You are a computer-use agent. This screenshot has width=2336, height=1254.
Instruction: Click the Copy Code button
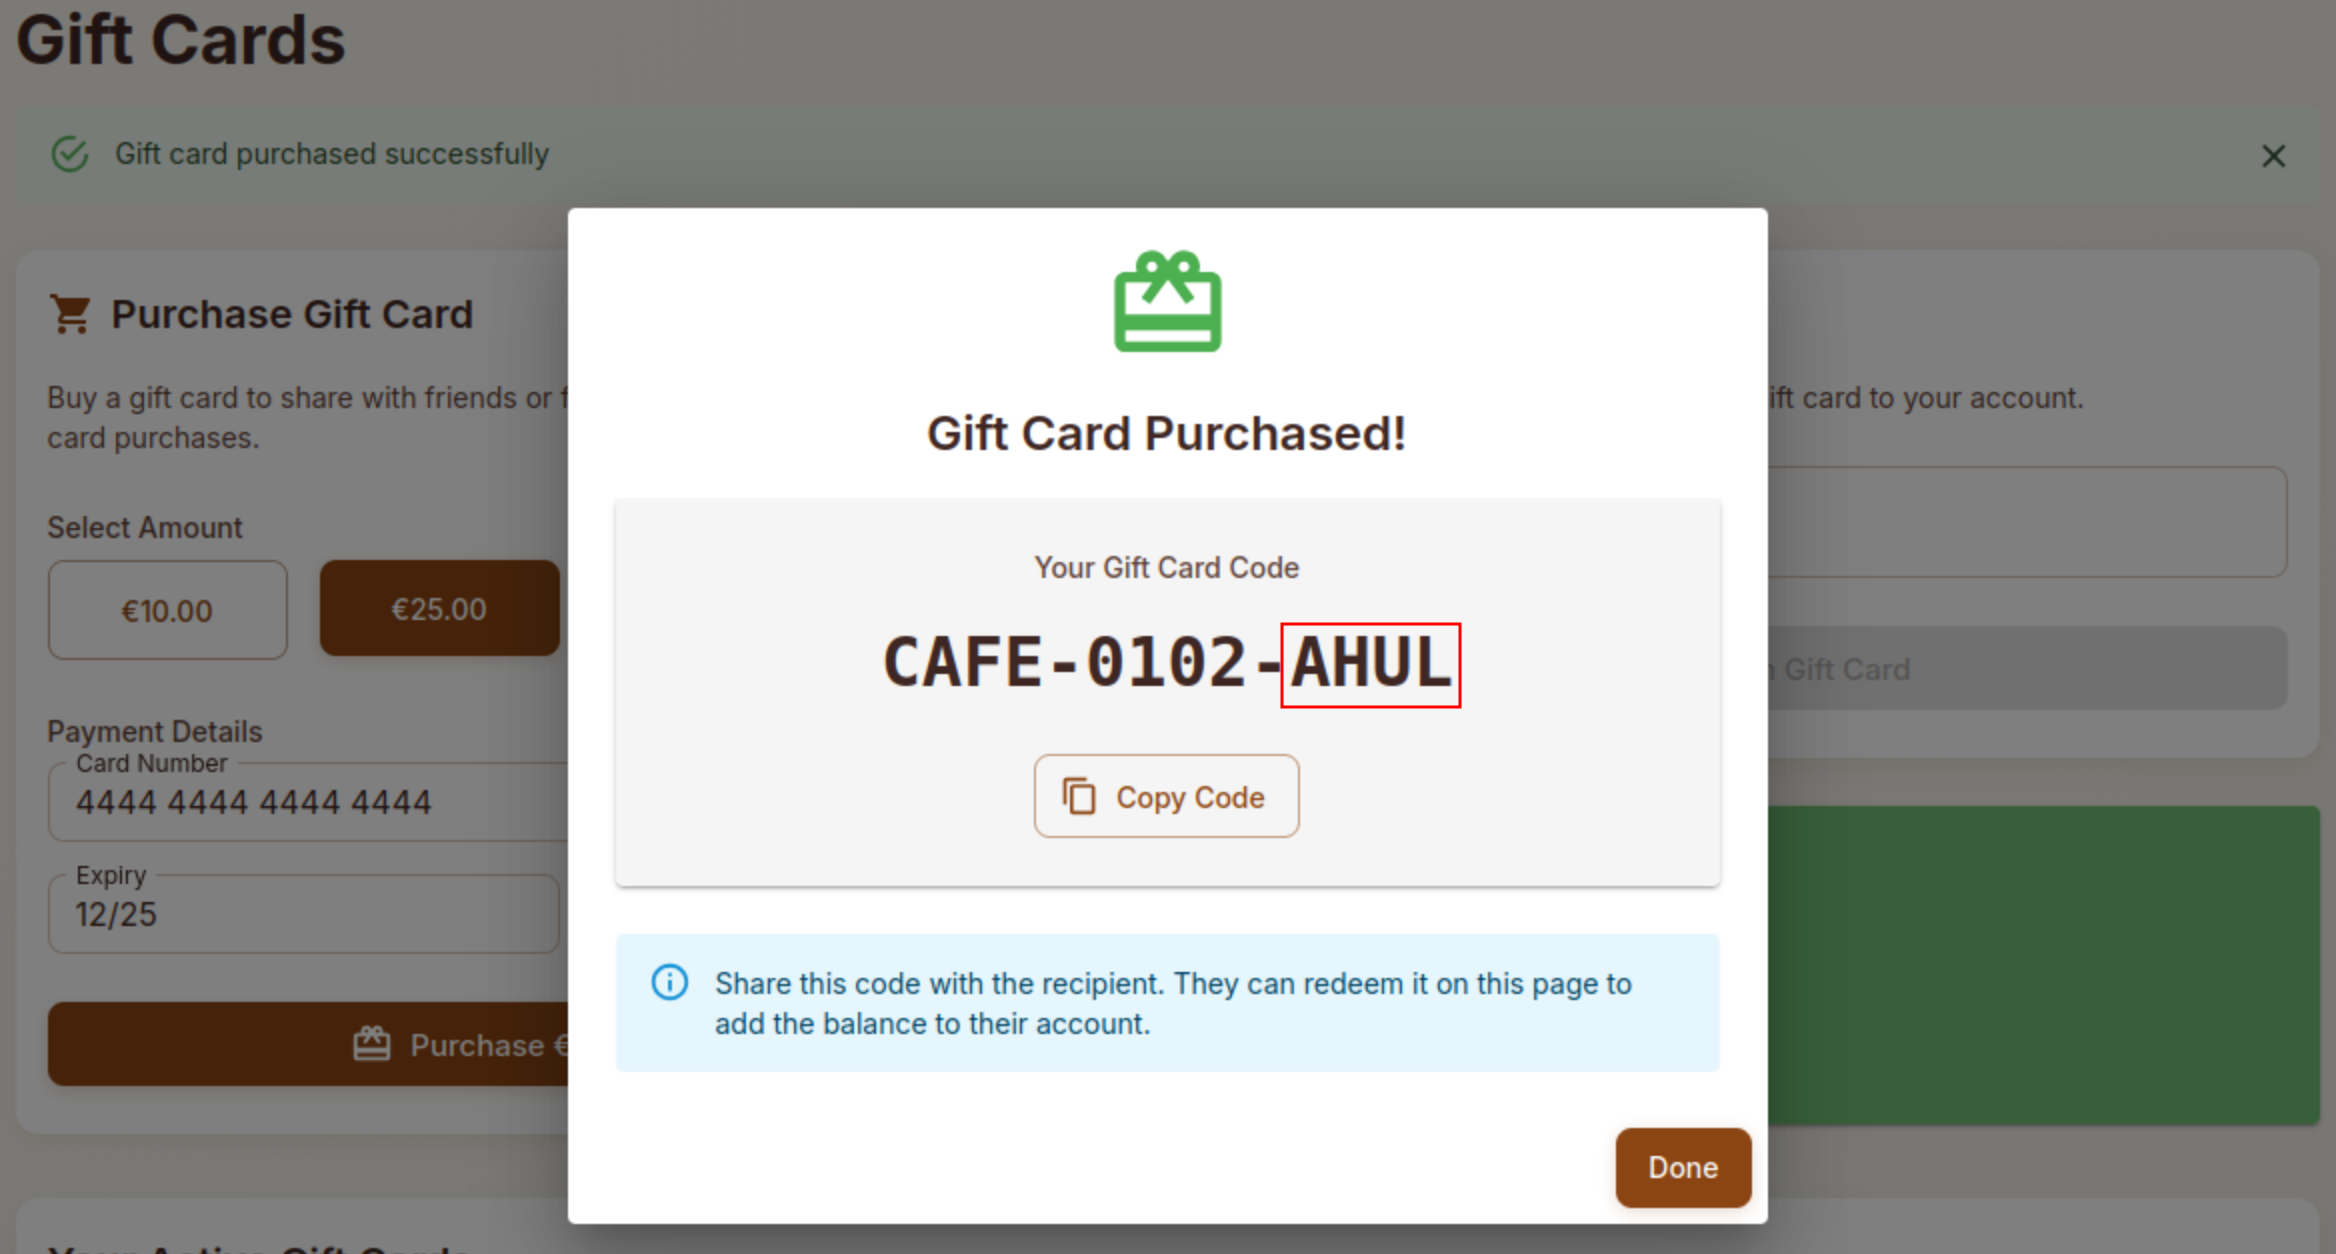(1166, 796)
